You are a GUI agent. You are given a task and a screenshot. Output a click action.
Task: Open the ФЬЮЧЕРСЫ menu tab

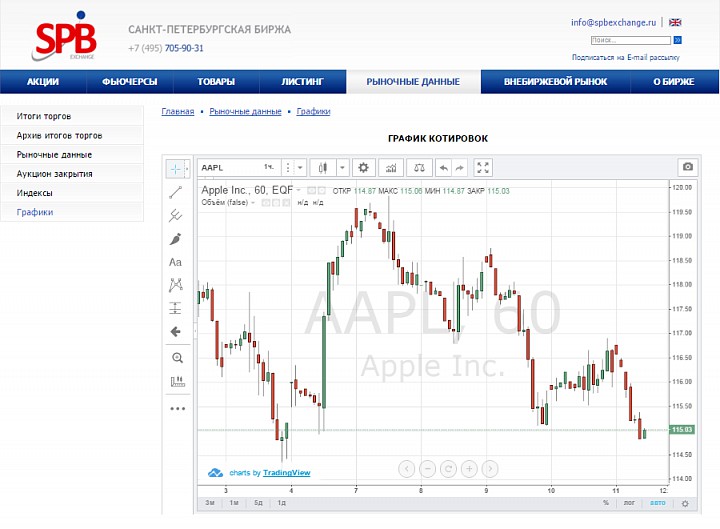(129, 82)
